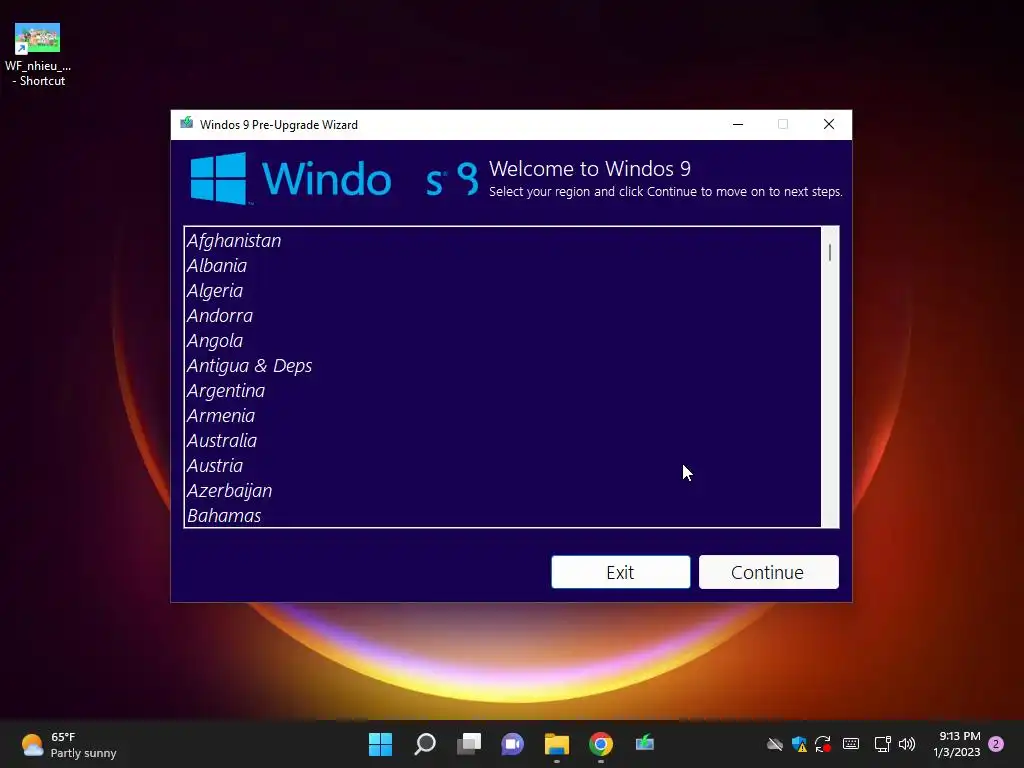Open taskbar Search
This screenshot has width=1024, height=768.
tap(424, 744)
